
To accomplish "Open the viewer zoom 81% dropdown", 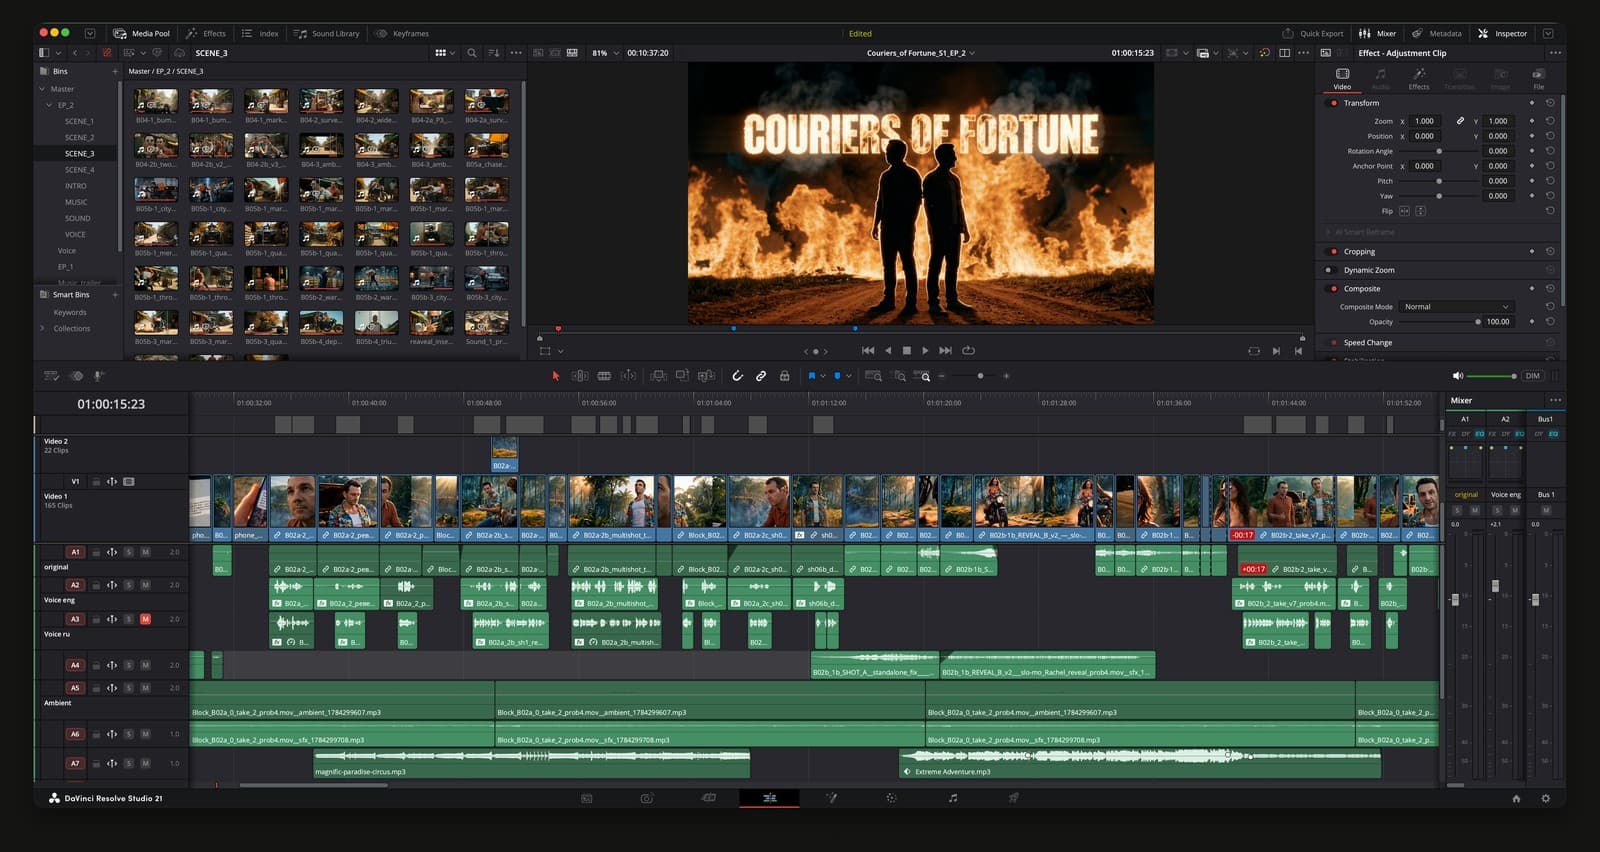I will tap(605, 53).
